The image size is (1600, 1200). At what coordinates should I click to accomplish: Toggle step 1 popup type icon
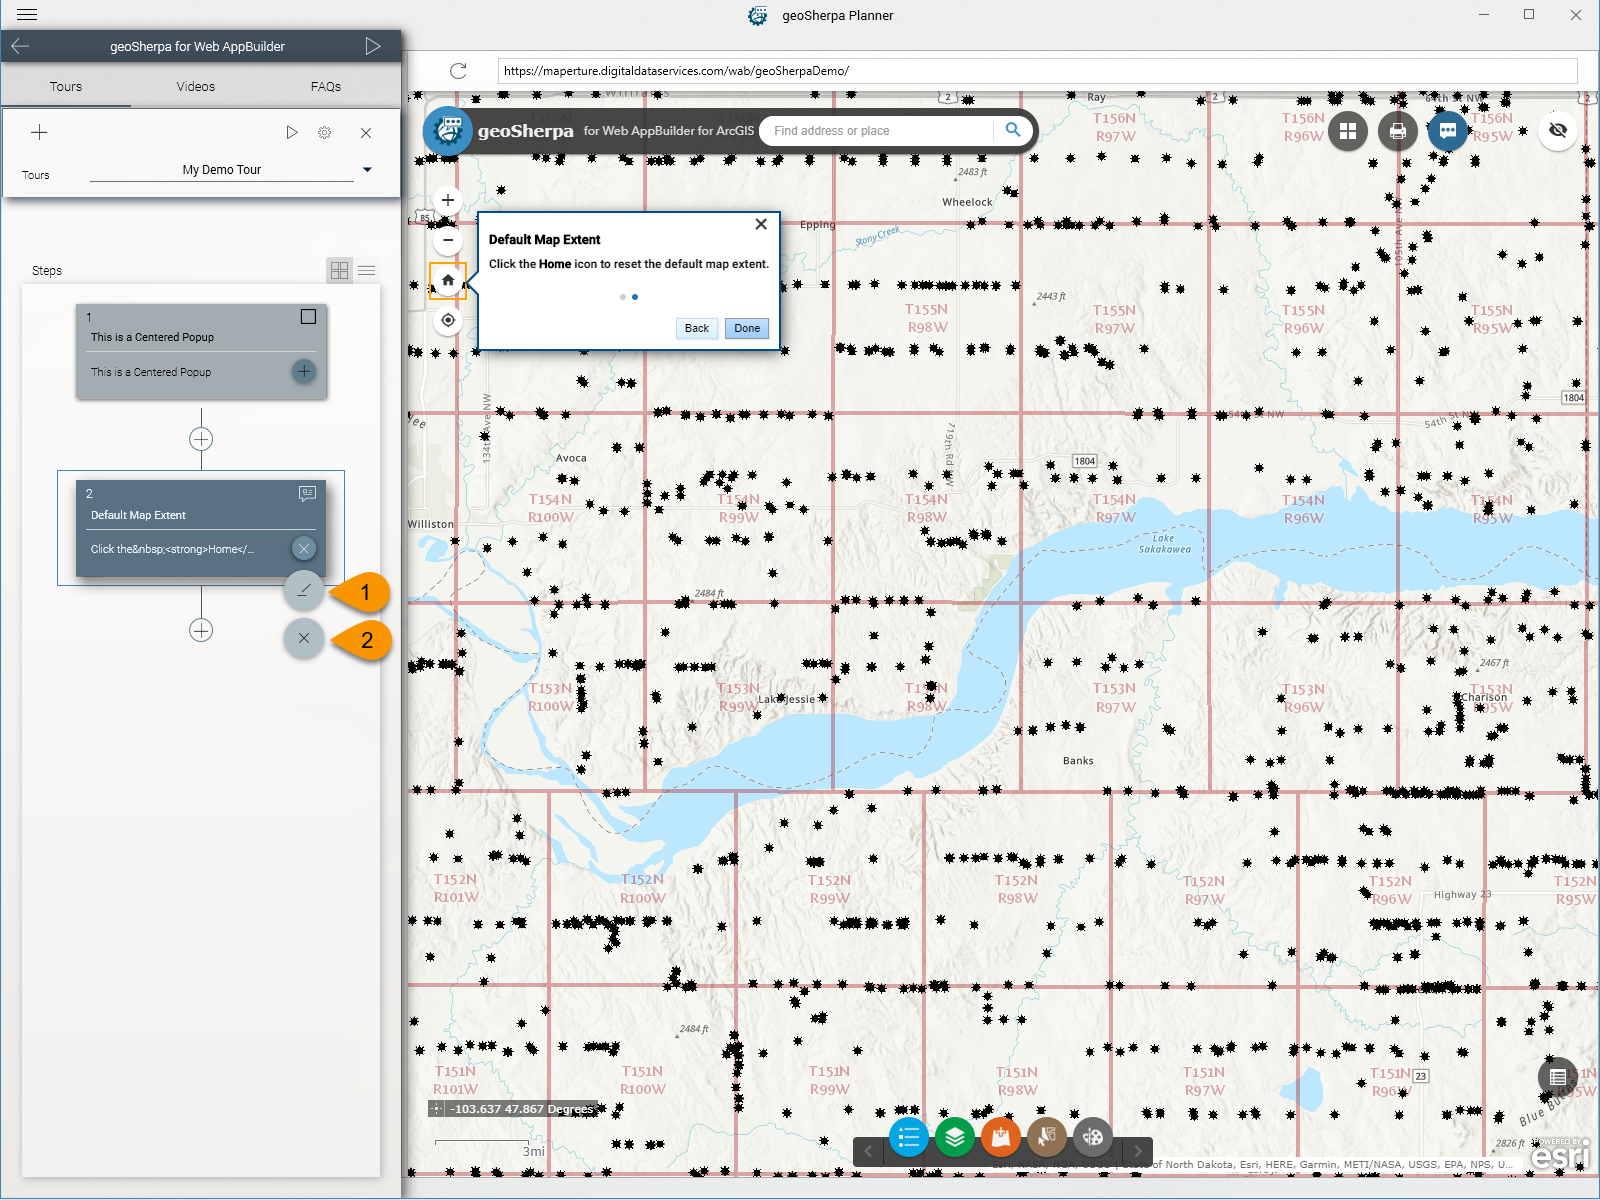[308, 317]
